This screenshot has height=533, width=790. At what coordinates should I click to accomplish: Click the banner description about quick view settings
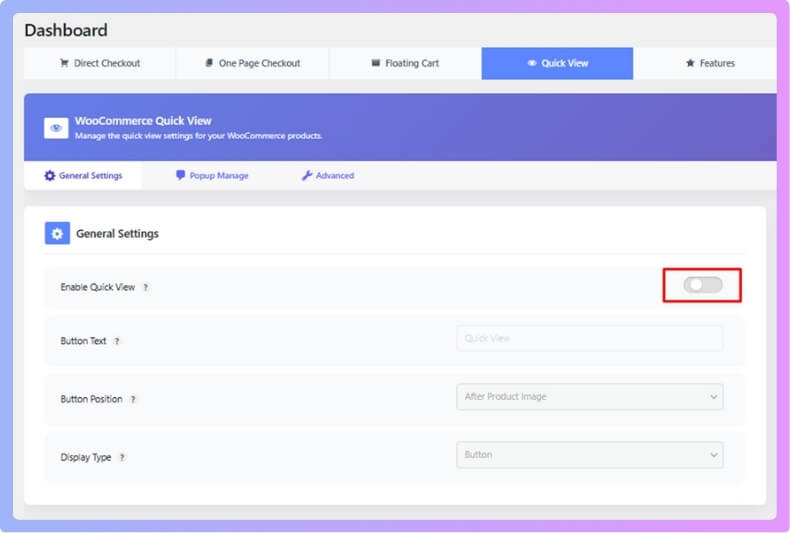point(199,136)
